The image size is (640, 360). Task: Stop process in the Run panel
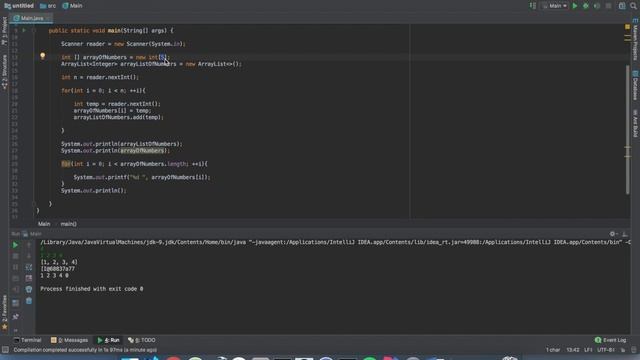point(15,256)
